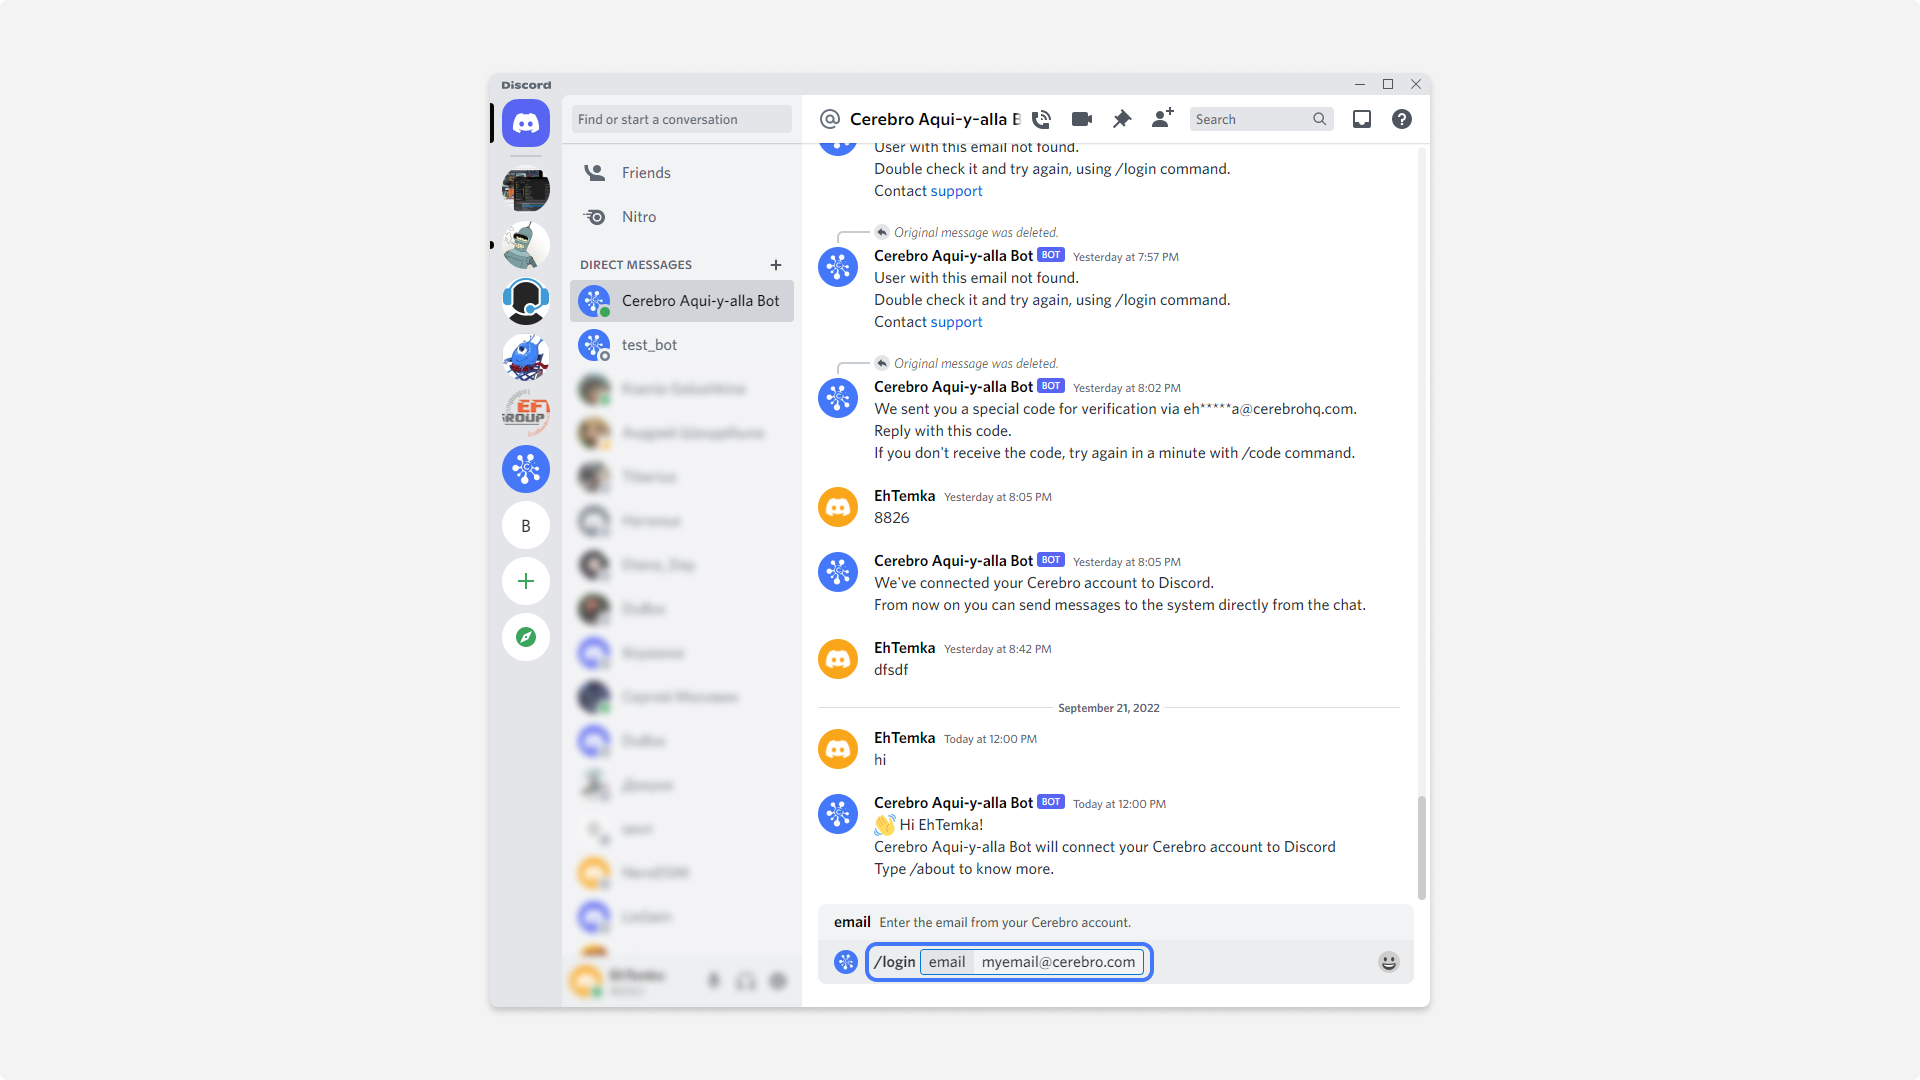Click the support link in the bot message
Viewport: 1920px width, 1080px height.
click(955, 322)
